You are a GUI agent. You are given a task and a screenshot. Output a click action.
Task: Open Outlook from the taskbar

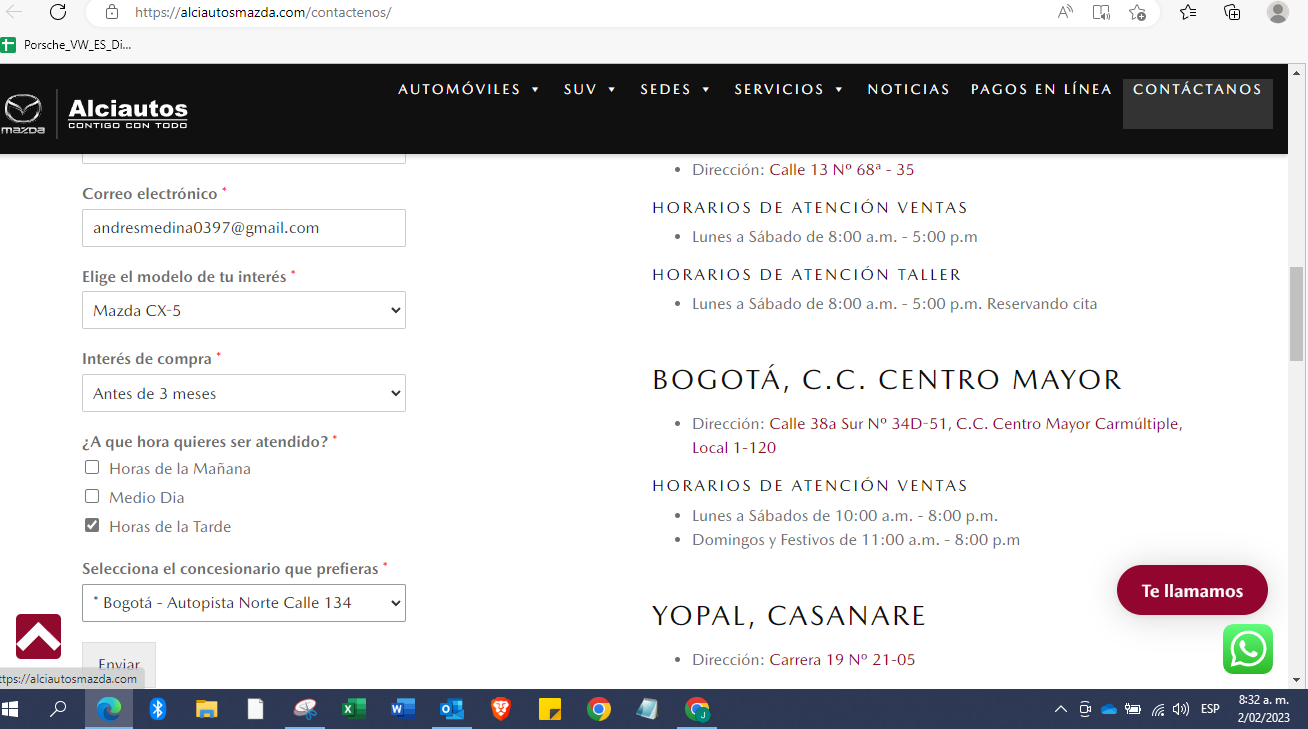coord(451,709)
